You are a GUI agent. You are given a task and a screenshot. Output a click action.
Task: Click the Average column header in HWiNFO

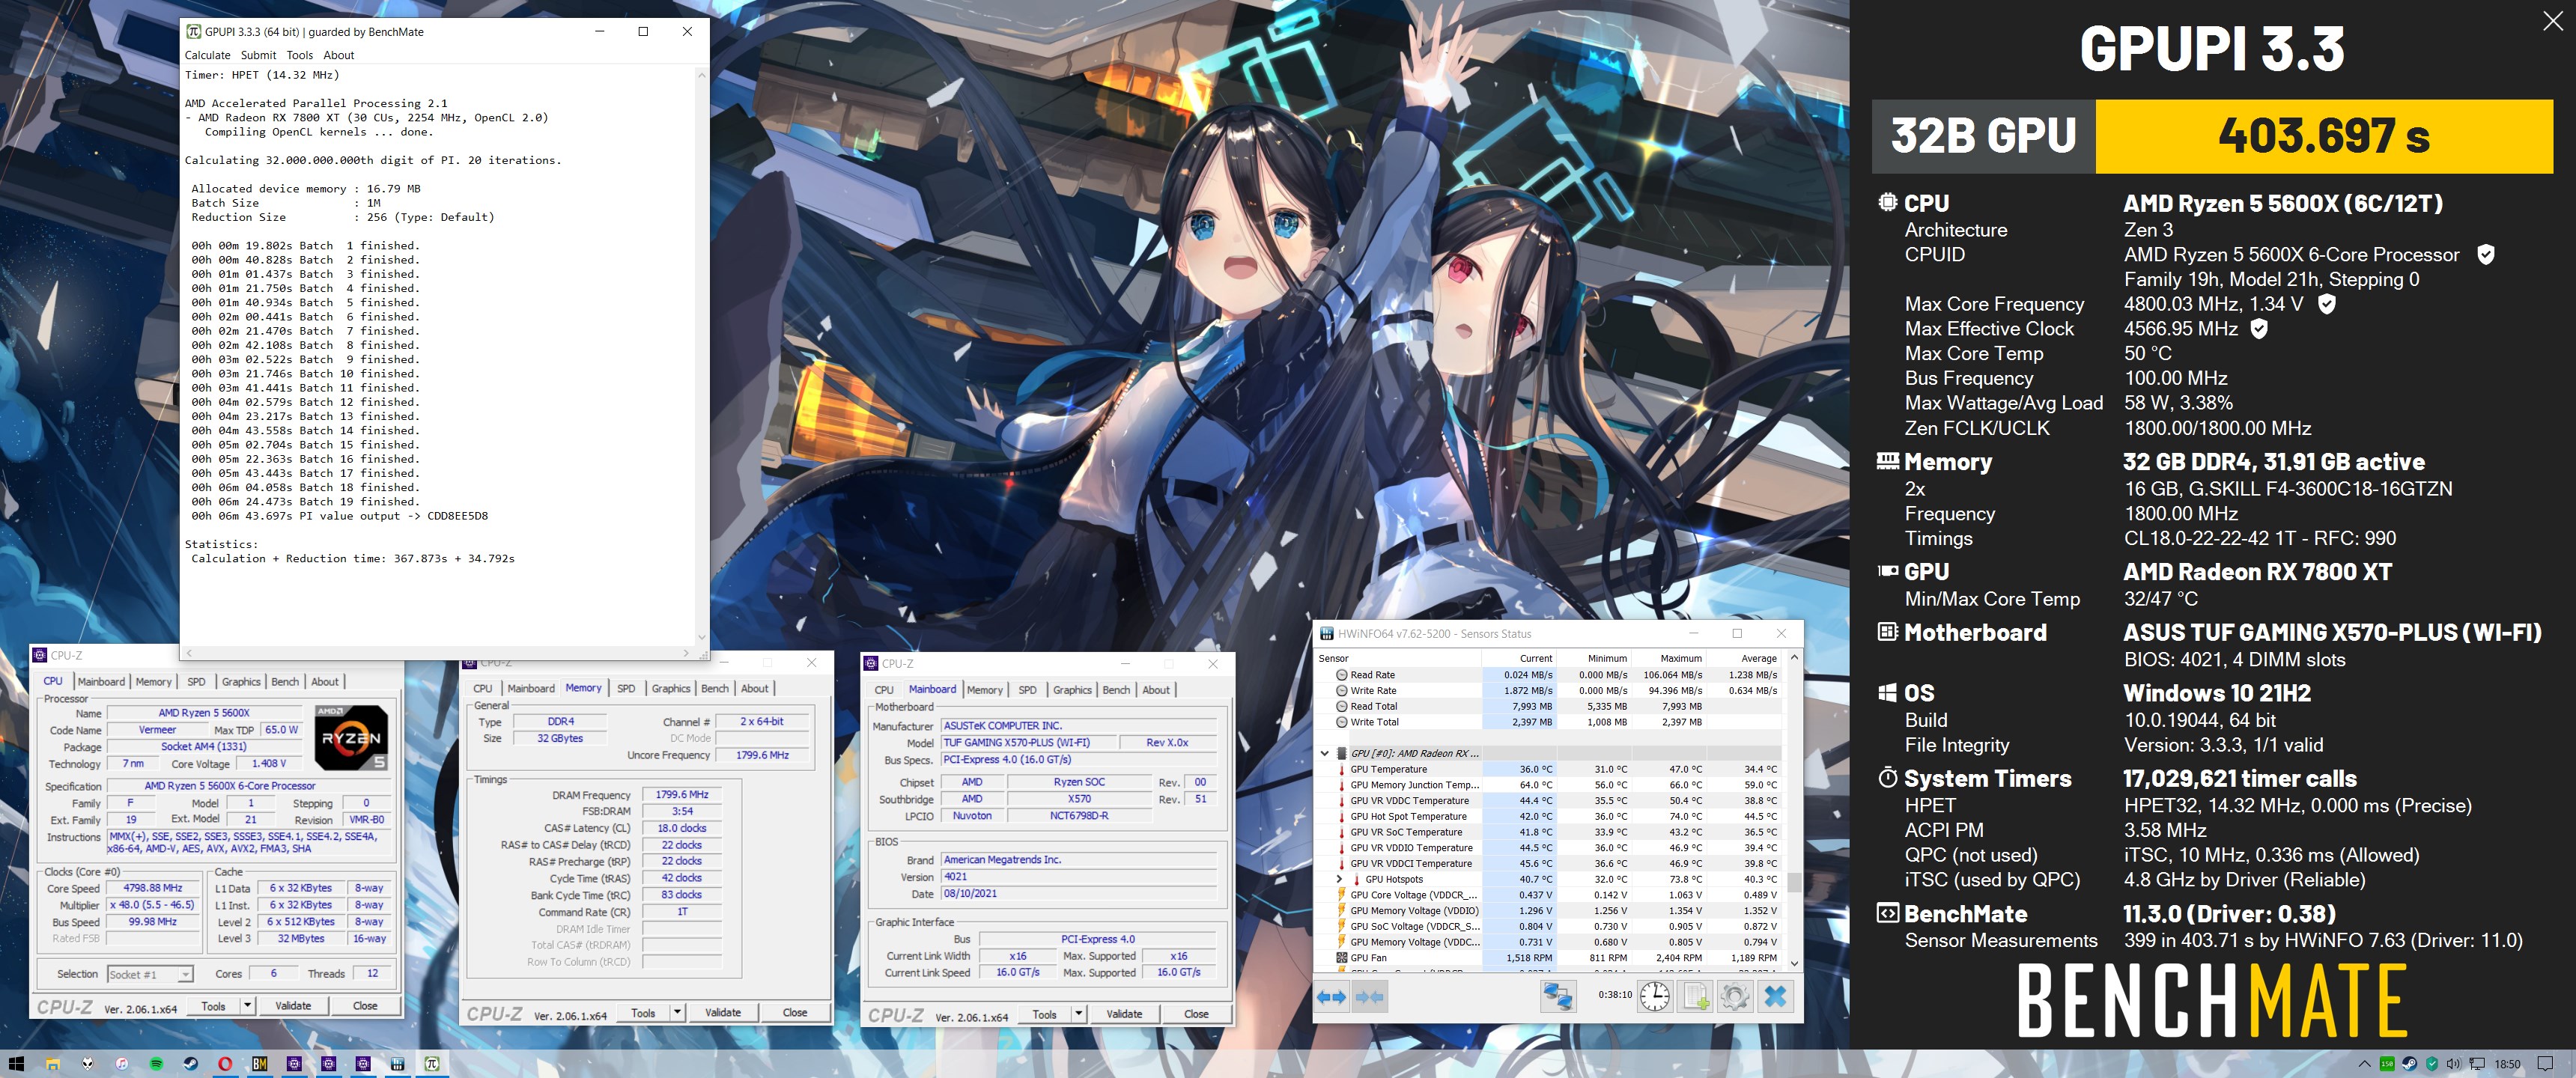(x=1745, y=658)
